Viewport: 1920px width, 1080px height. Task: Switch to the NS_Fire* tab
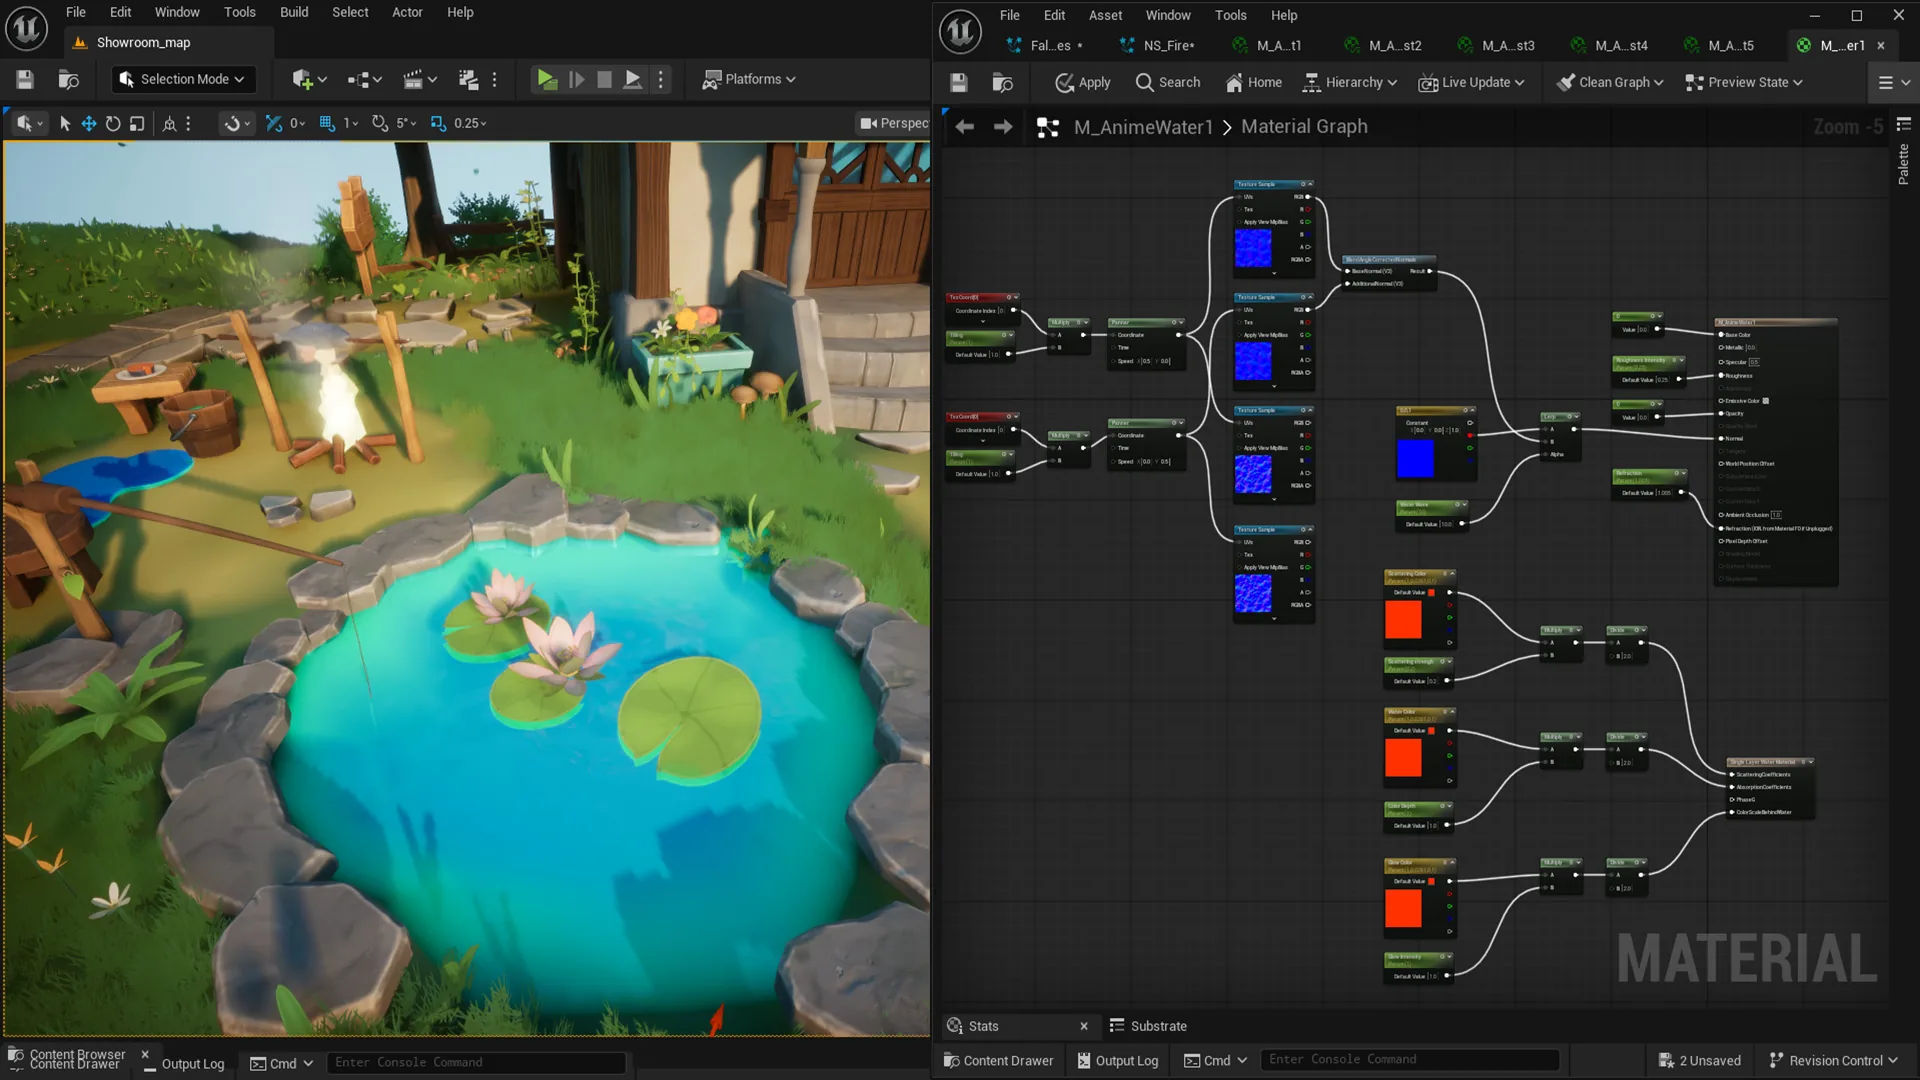[1158, 45]
